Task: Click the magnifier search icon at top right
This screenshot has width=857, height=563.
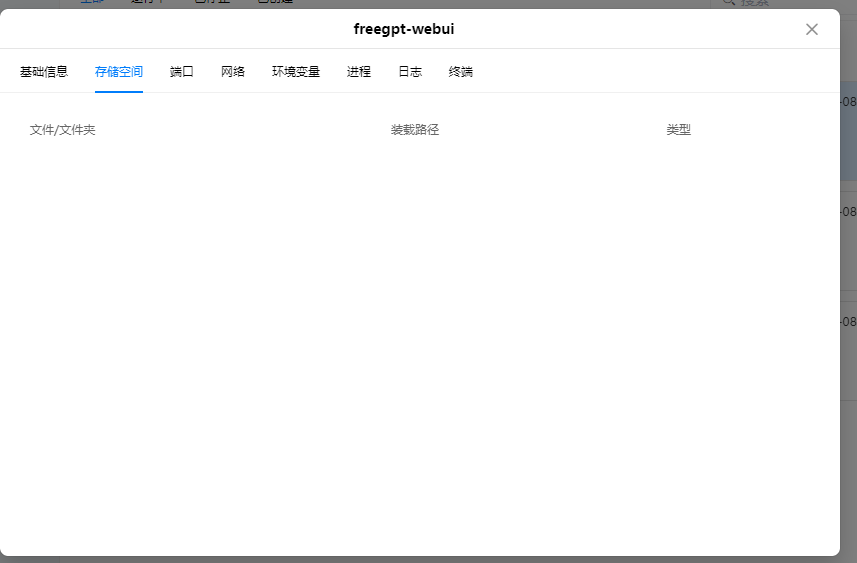Action: click(727, 3)
